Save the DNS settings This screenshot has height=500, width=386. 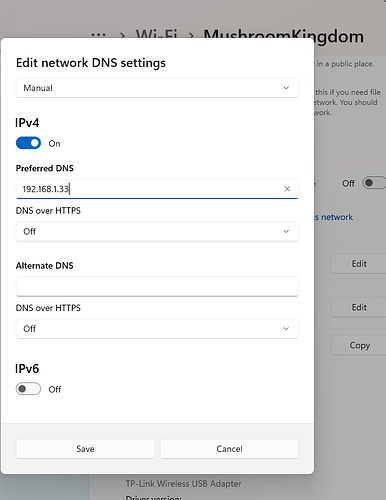click(x=85, y=449)
